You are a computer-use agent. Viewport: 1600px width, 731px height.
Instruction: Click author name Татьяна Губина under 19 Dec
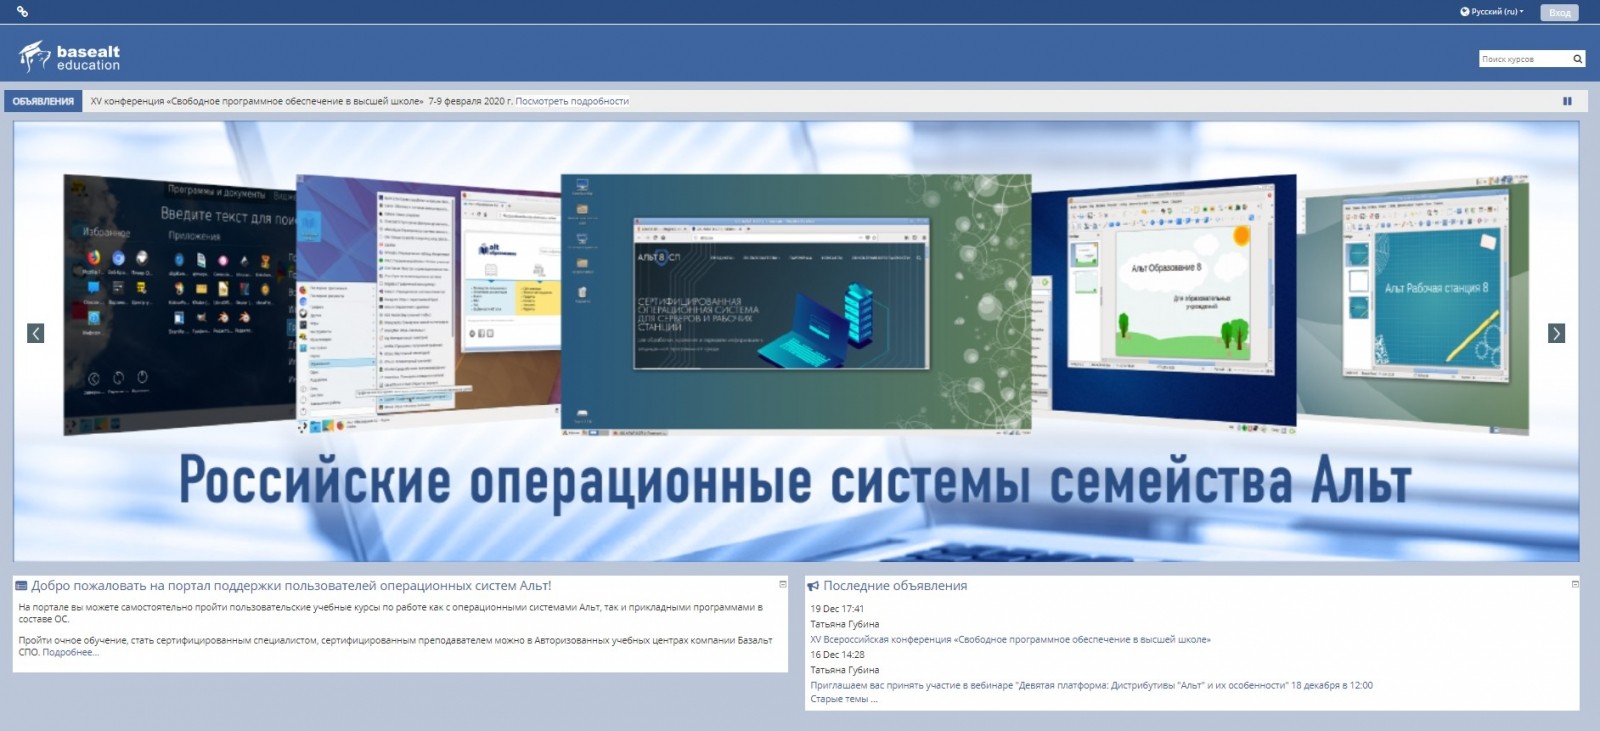tap(845, 624)
